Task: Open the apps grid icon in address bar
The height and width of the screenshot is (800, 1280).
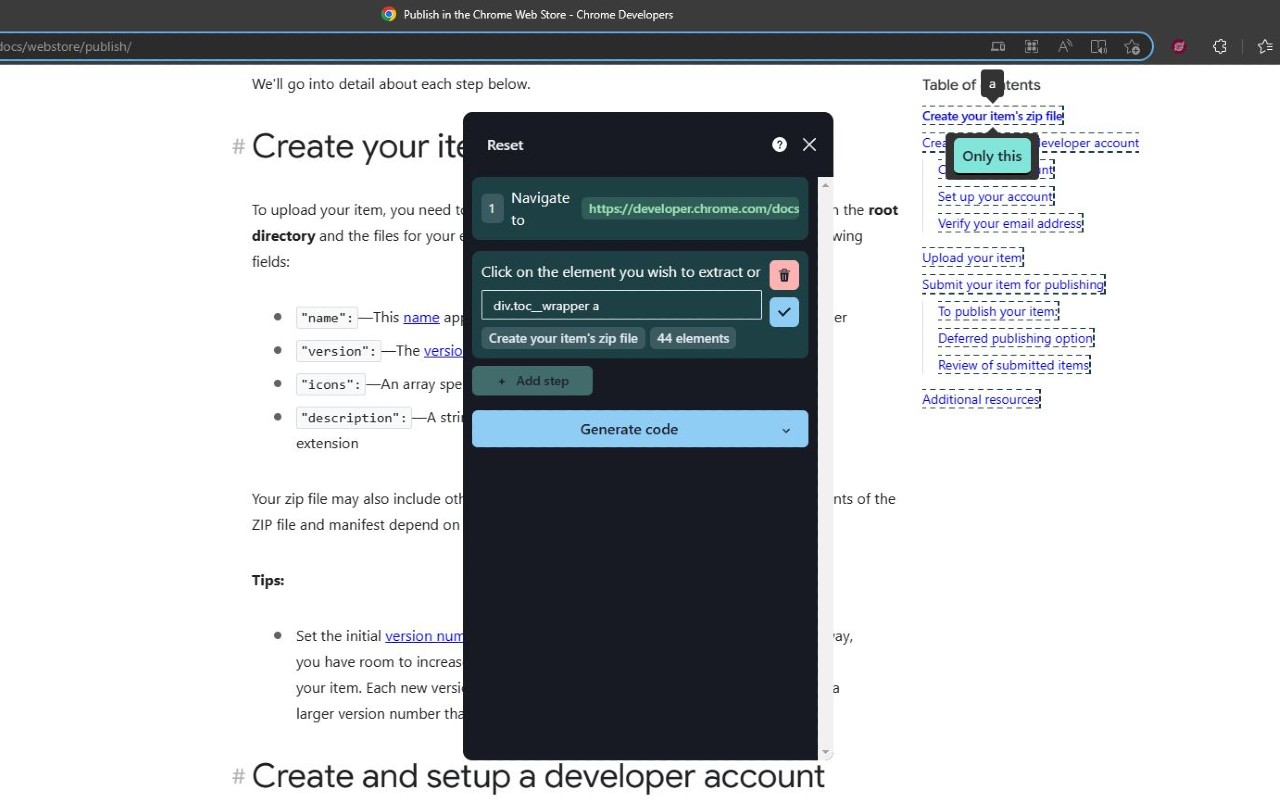Action: [x=1031, y=46]
